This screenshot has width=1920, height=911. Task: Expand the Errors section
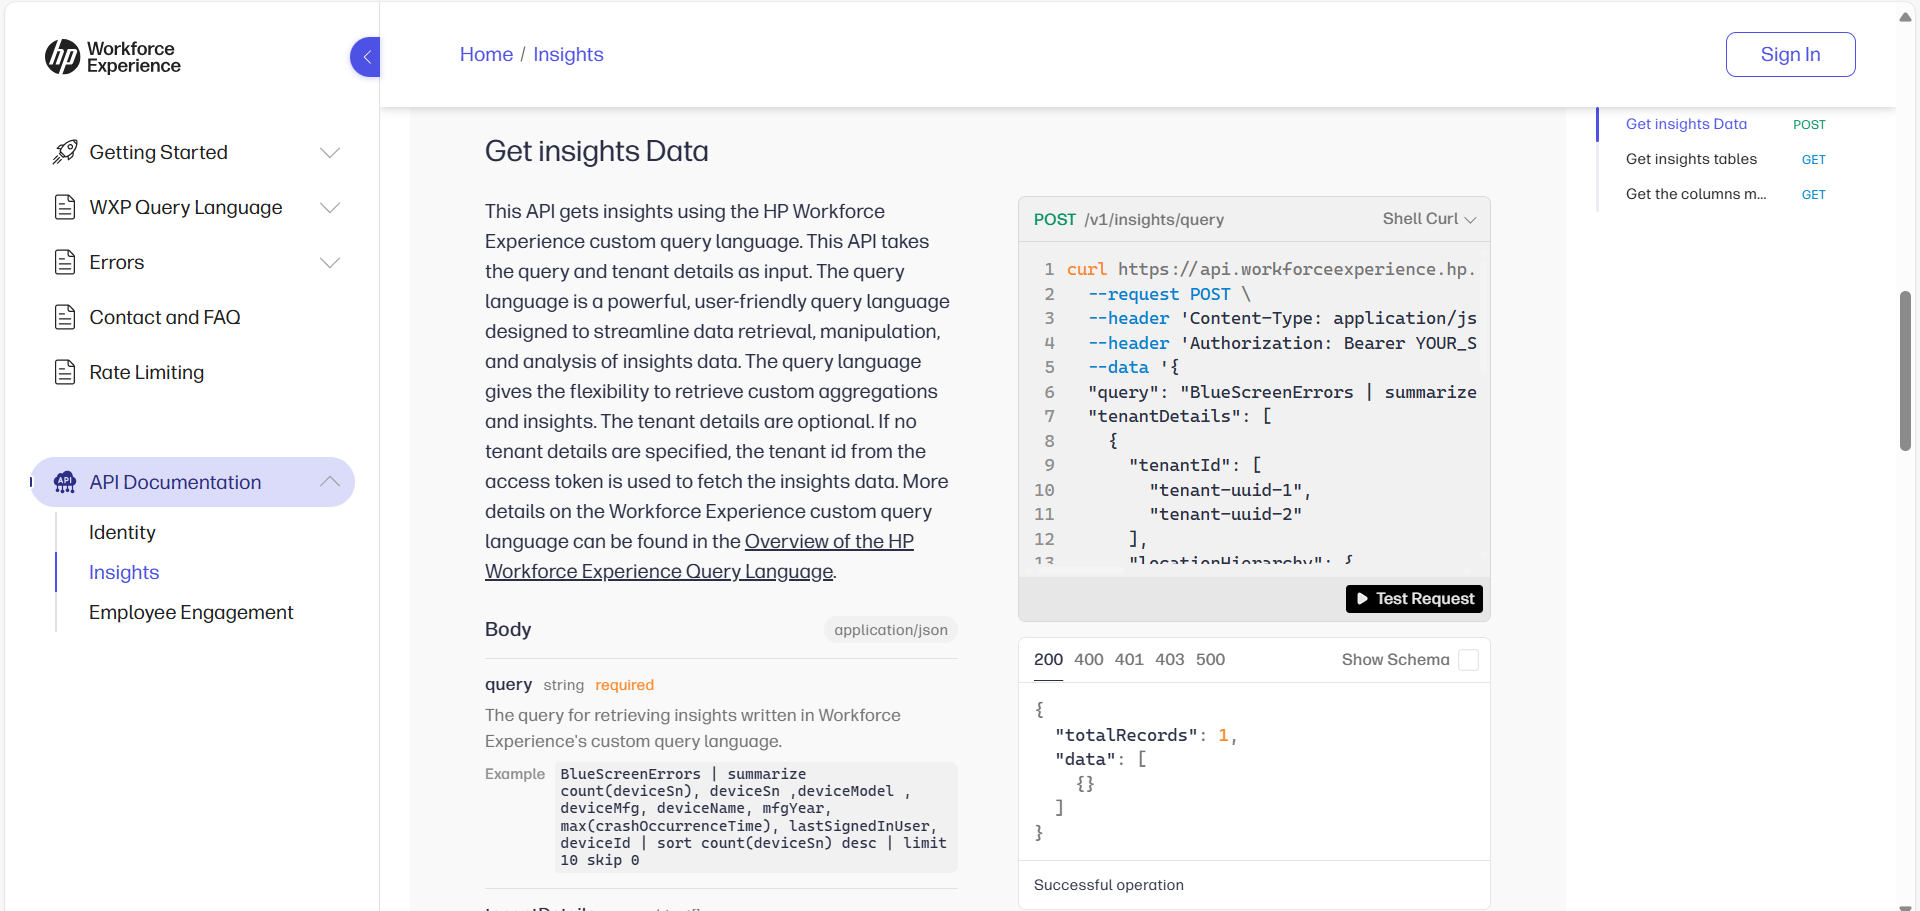(330, 262)
